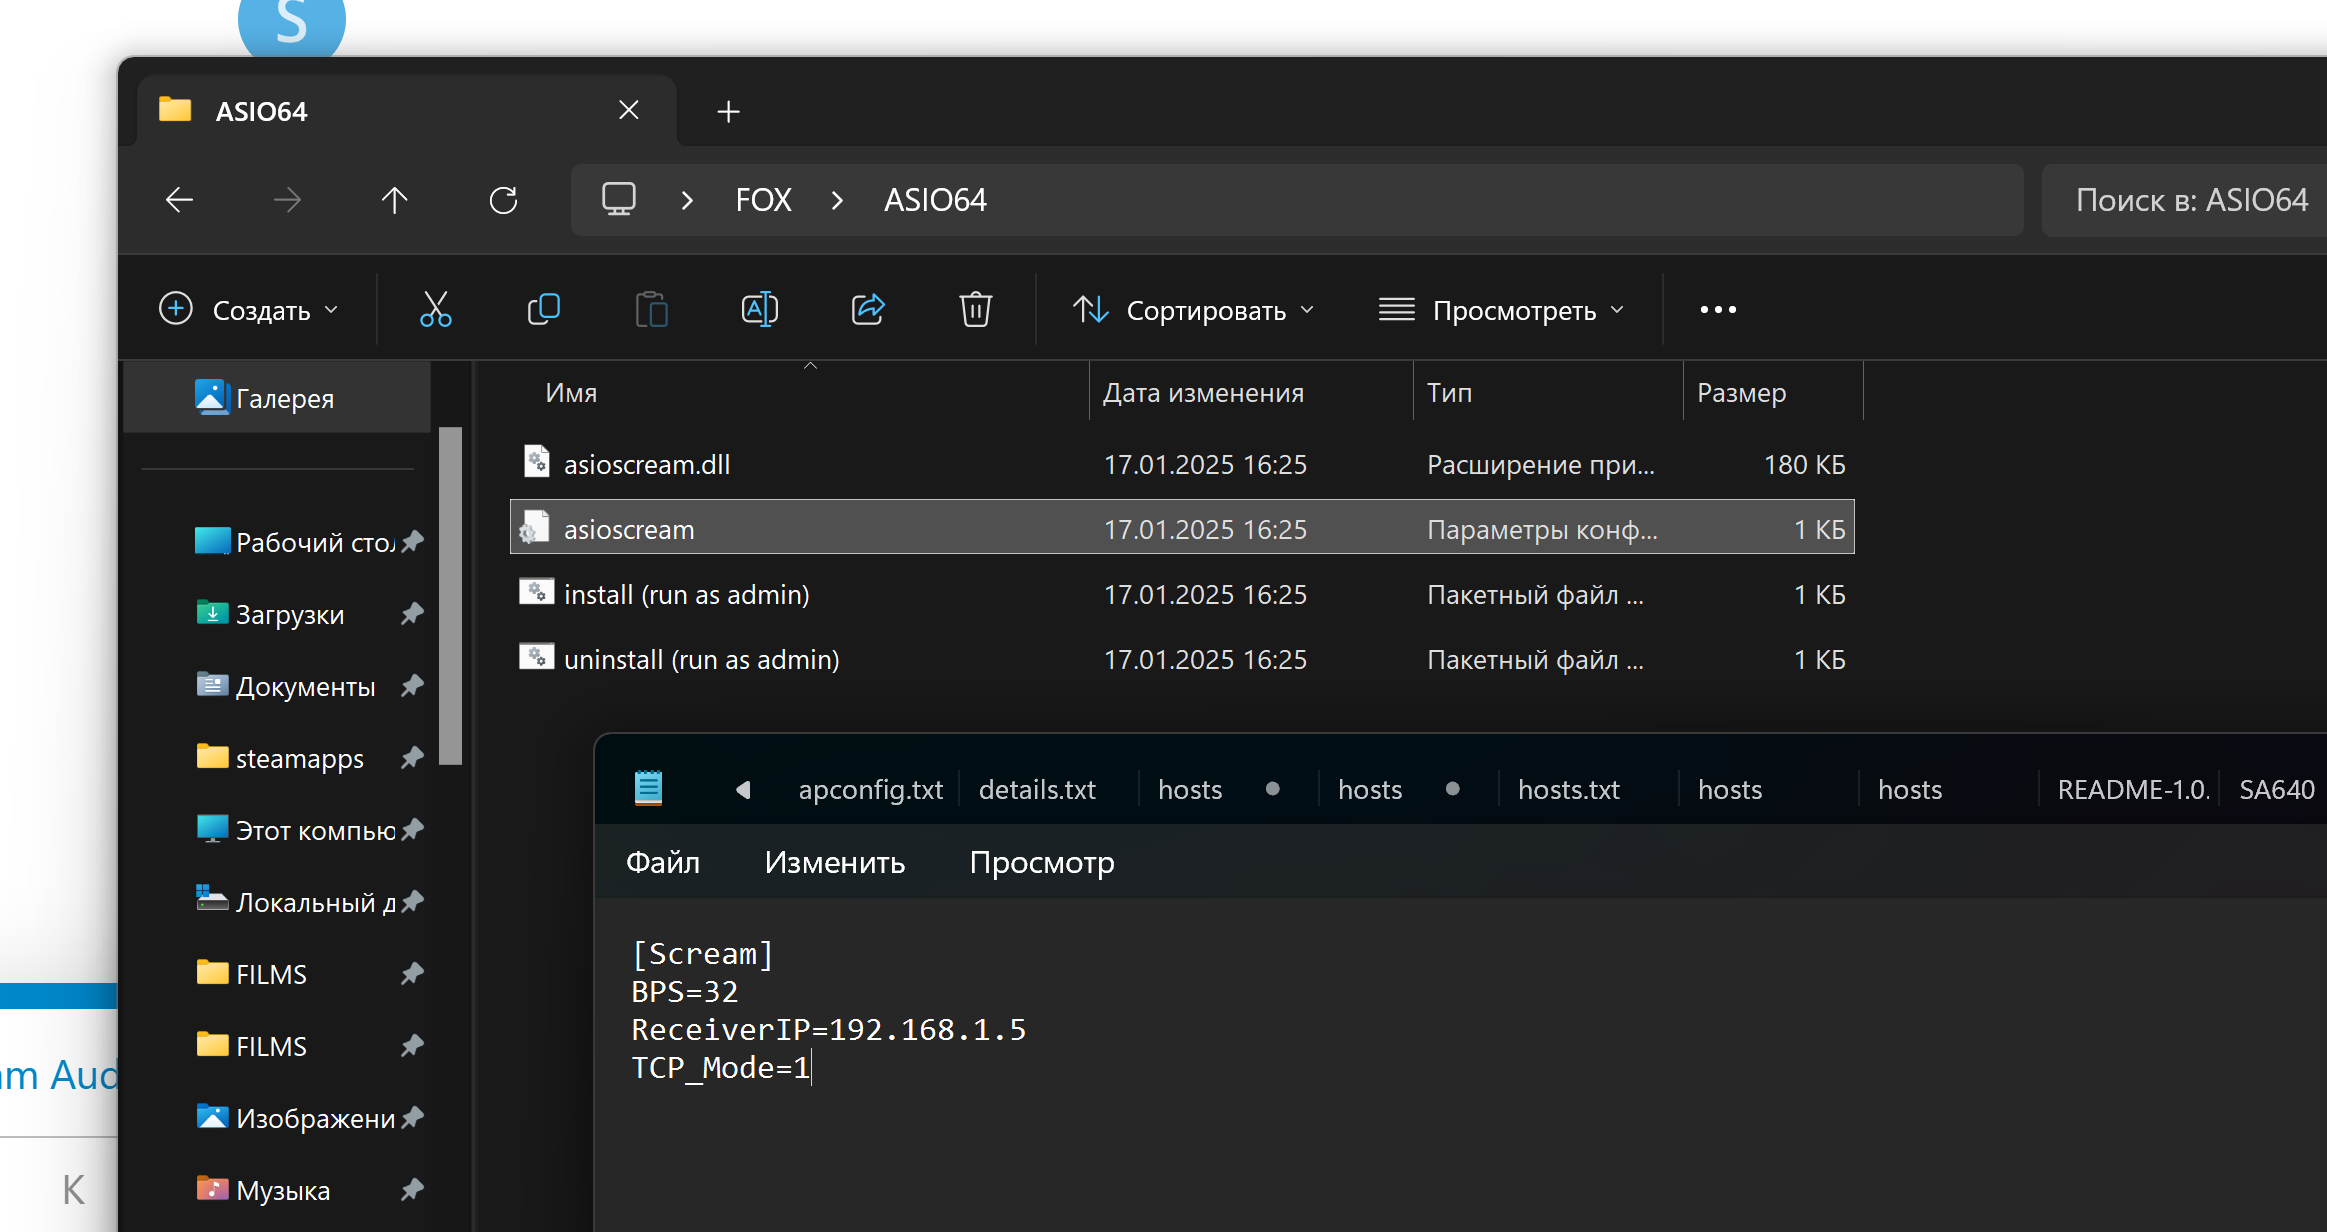Cut the selected file with scissors icon
This screenshot has height=1232, width=2327.
click(x=435, y=310)
